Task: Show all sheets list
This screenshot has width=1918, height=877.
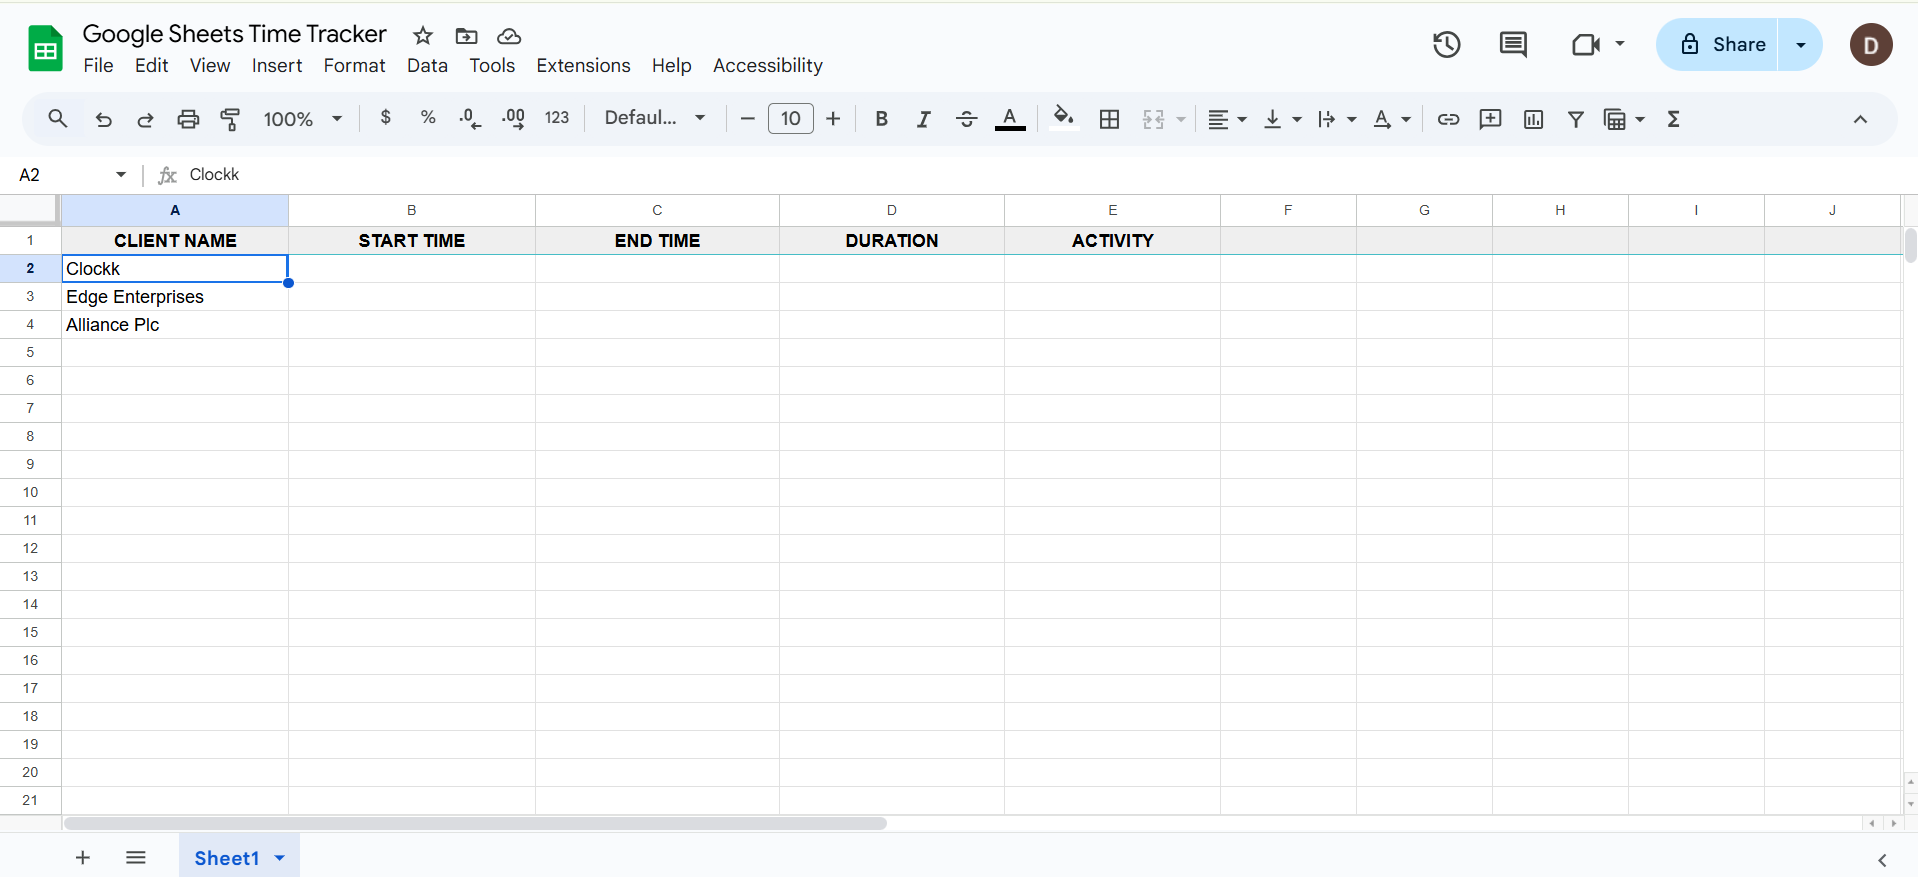Action: 136,858
